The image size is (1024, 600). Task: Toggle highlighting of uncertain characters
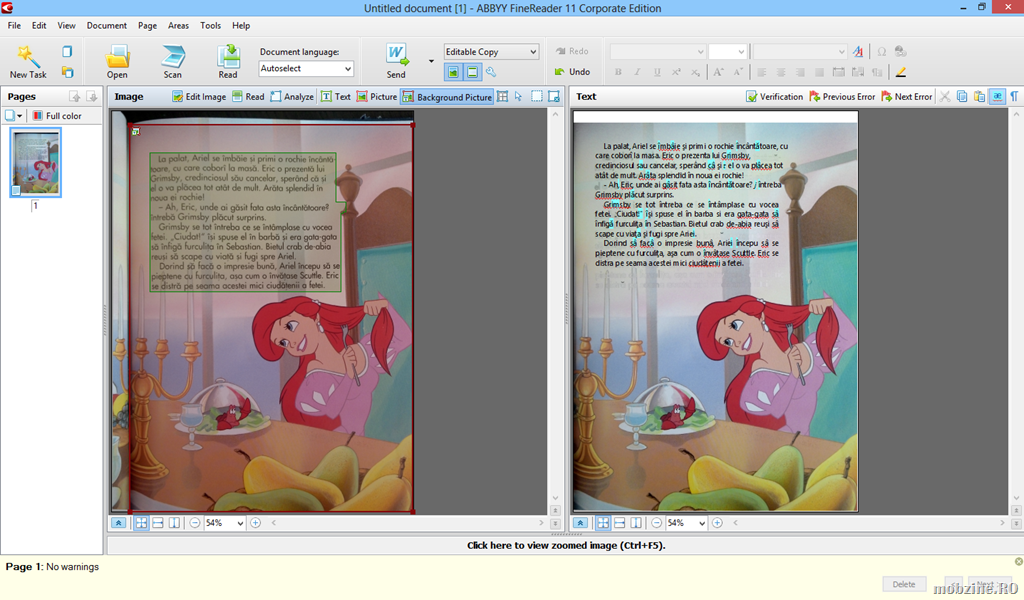996,97
